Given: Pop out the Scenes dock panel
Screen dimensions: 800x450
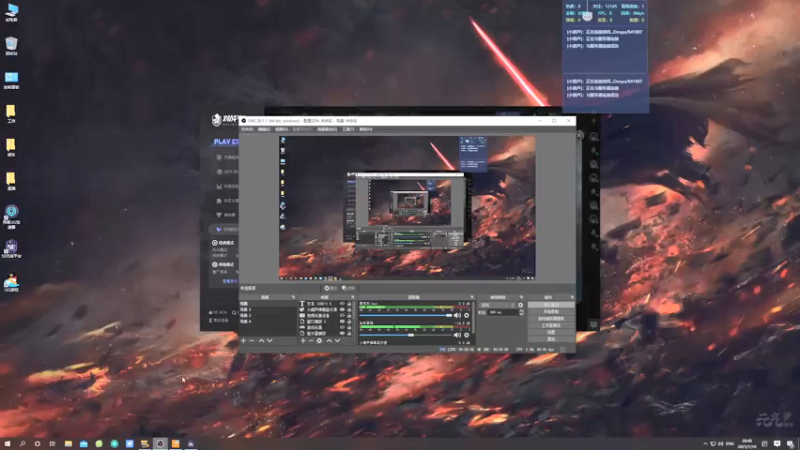Looking at the screenshot, I should click(x=293, y=297).
